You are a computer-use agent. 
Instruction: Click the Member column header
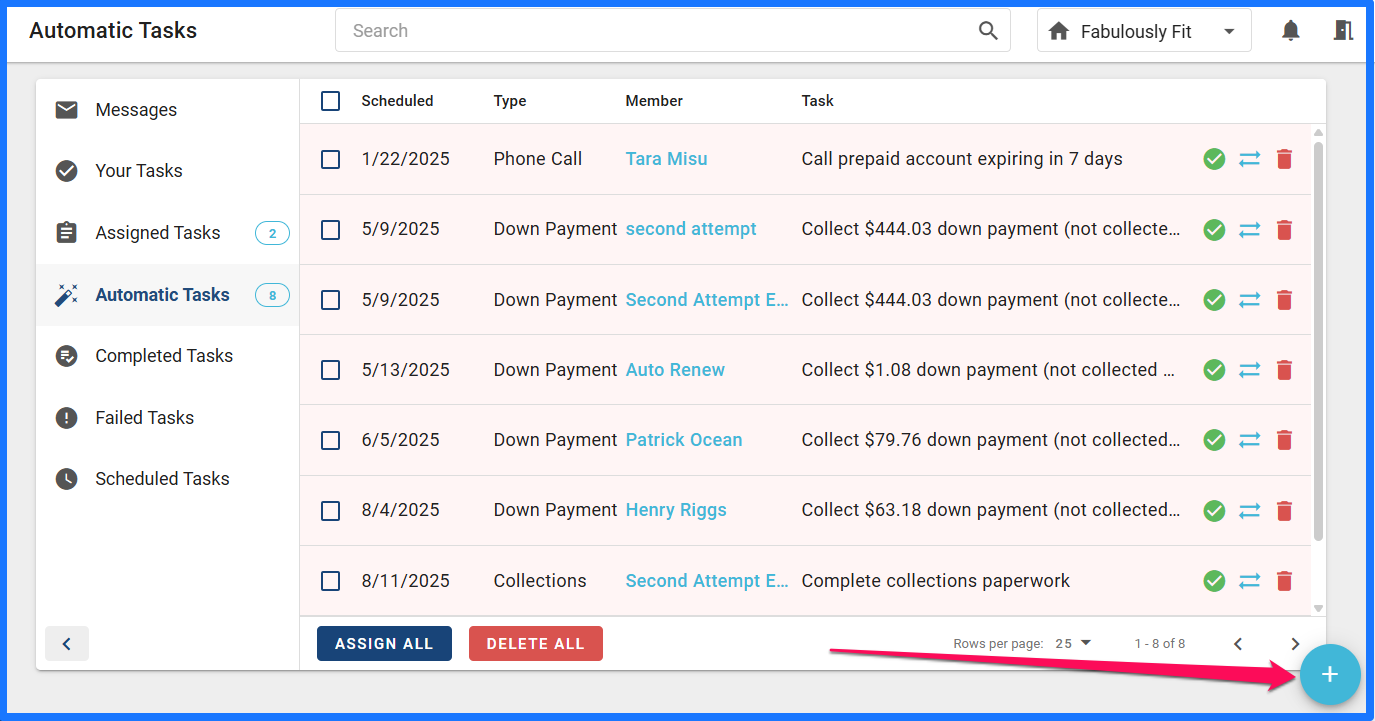[654, 101]
